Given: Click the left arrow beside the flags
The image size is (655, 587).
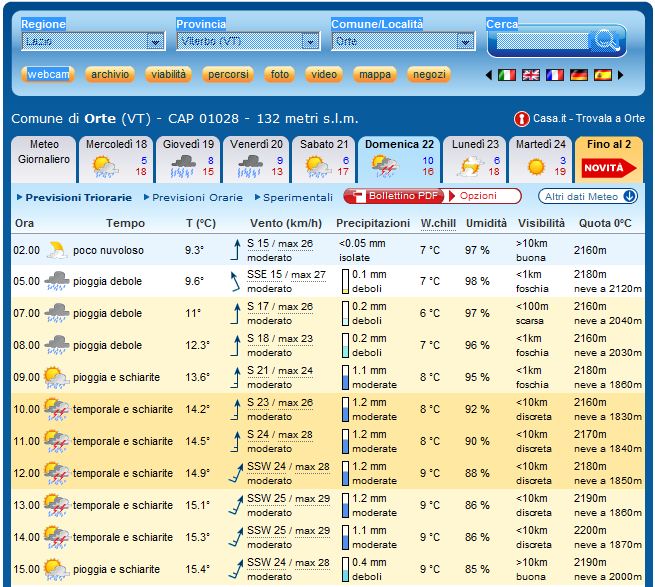Looking at the screenshot, I should (489, 75).
